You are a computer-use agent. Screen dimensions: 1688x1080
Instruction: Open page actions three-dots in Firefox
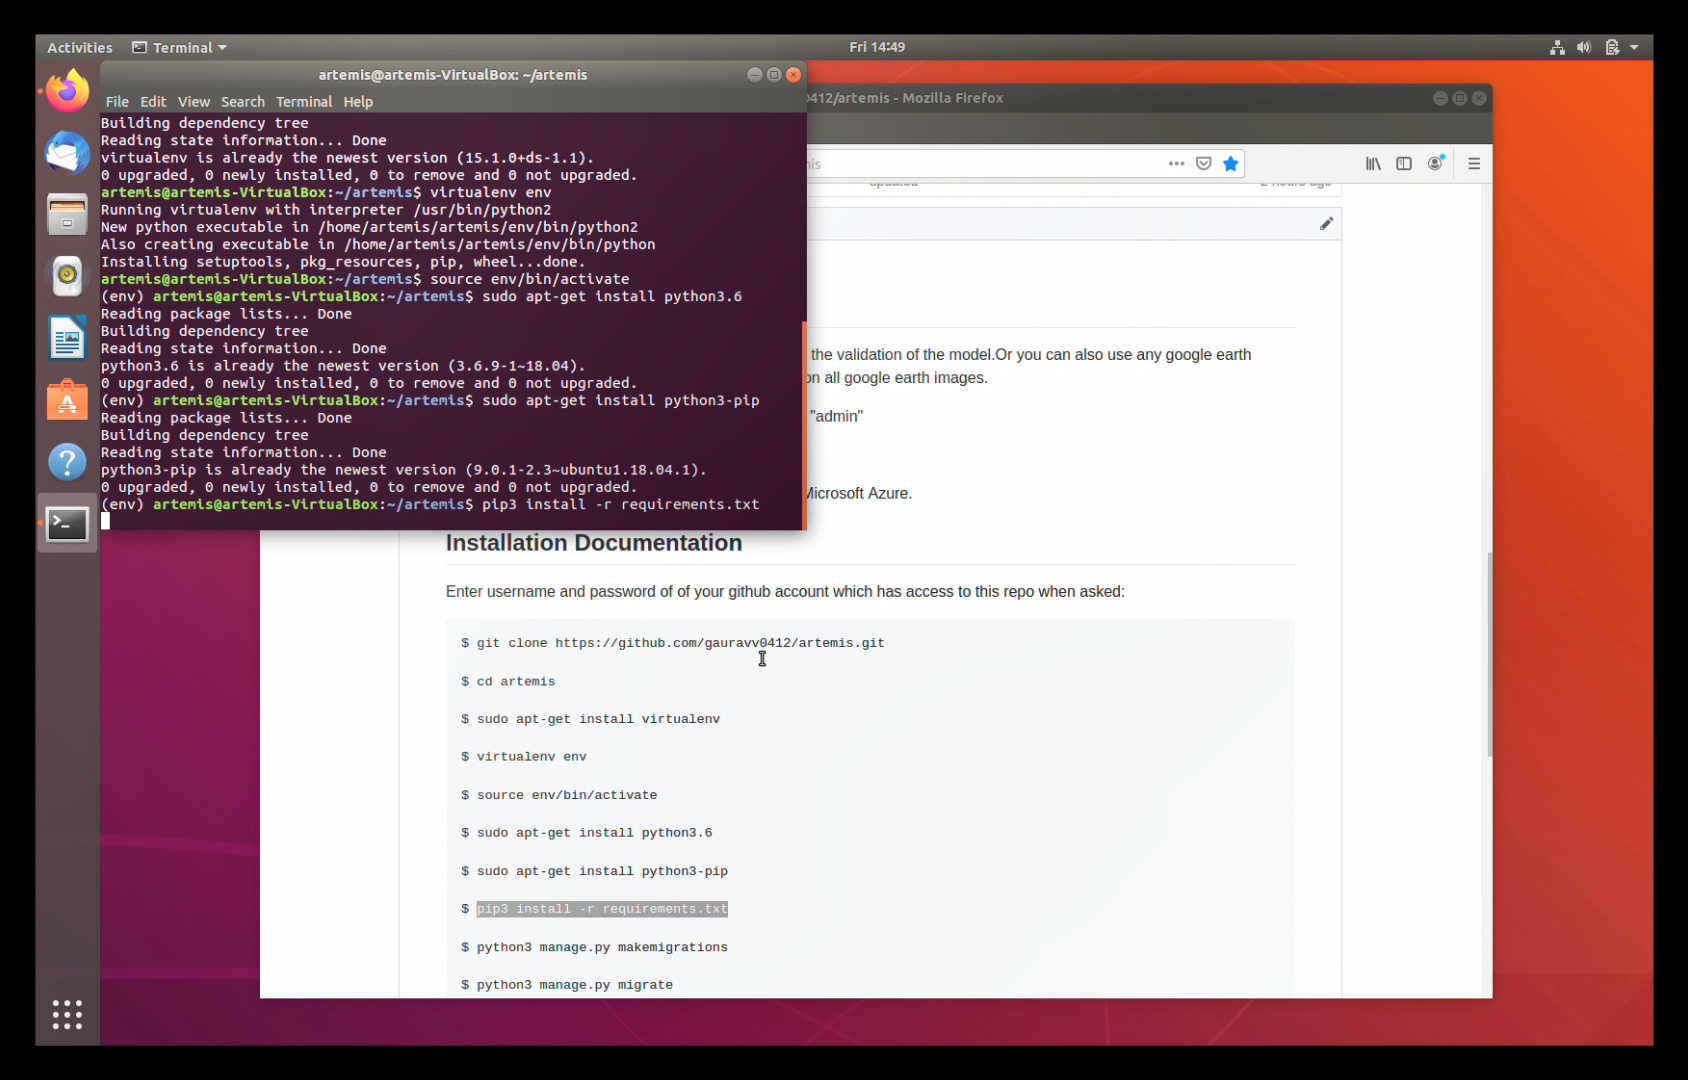pyautogui.click(x=1176, y=164)
